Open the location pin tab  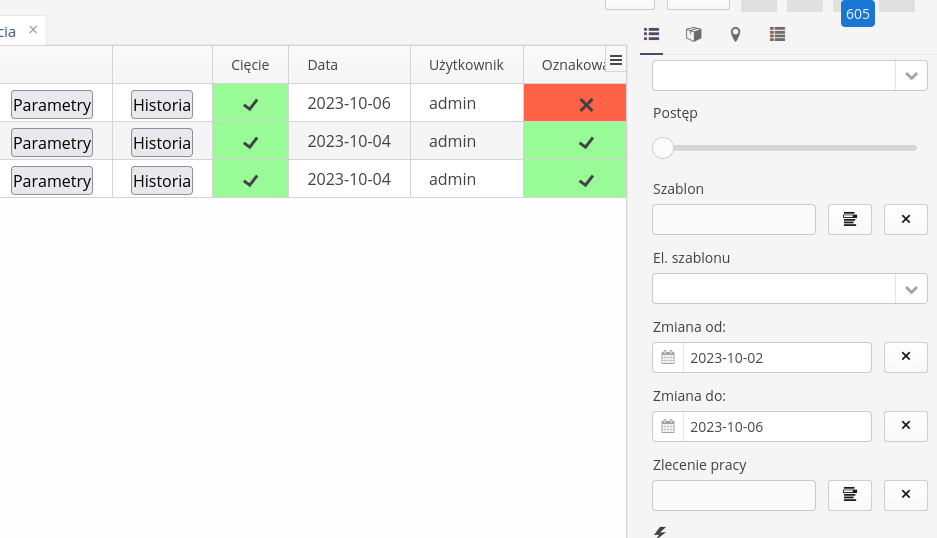(735, 35)
